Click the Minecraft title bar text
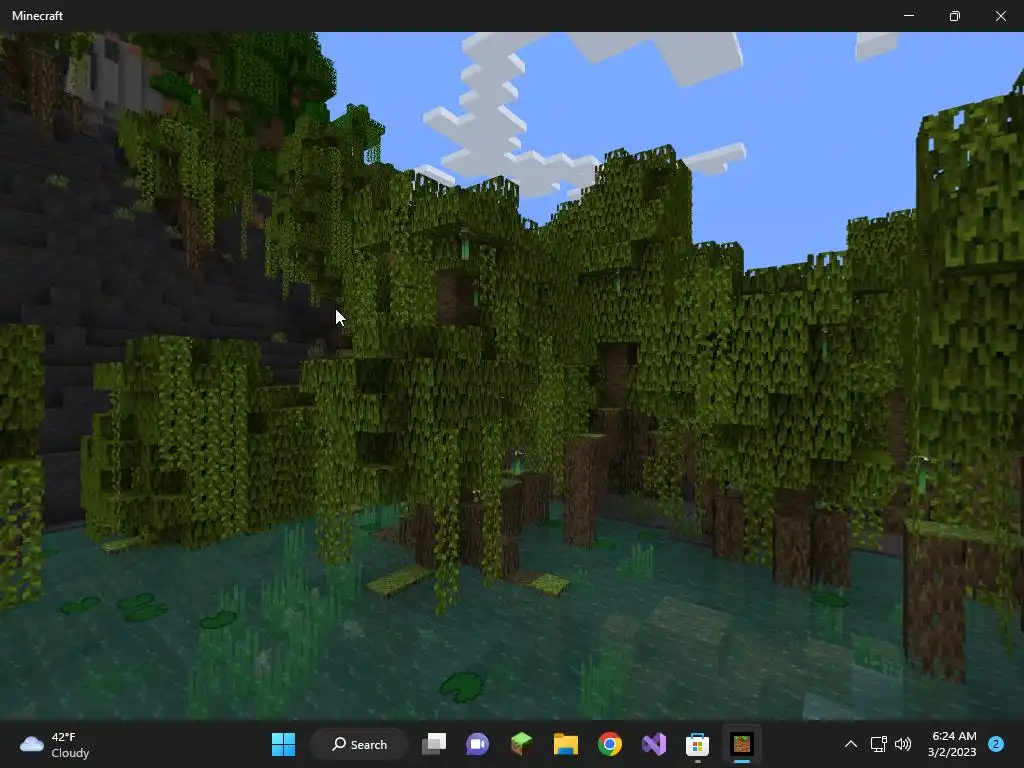 coord(37,16)
